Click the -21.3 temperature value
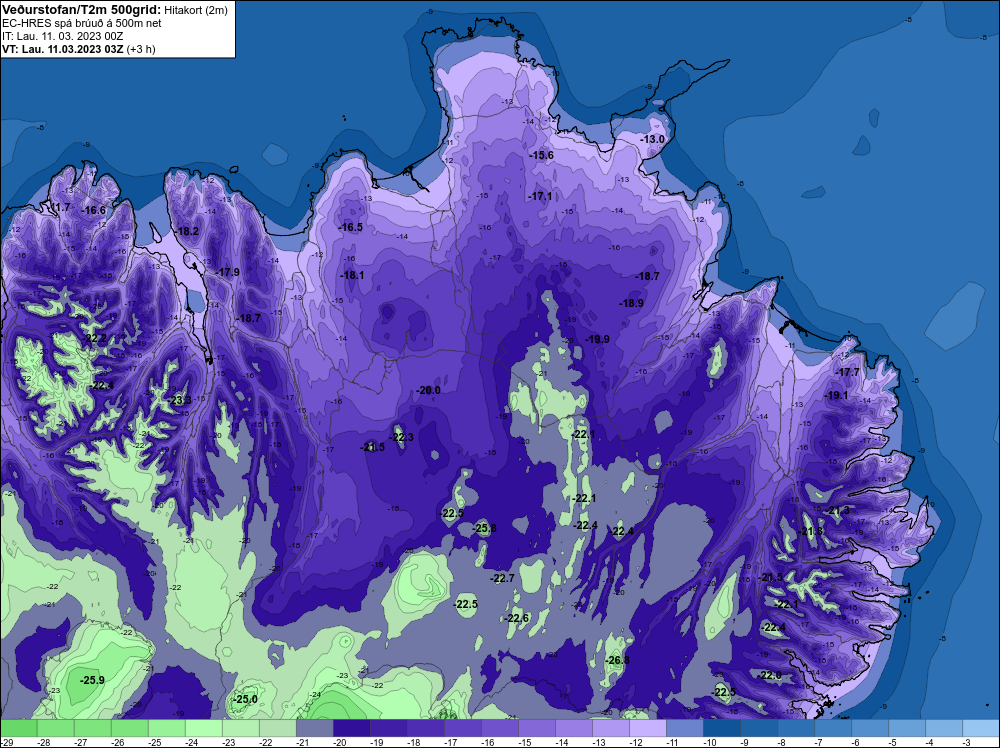 (837, 510)
